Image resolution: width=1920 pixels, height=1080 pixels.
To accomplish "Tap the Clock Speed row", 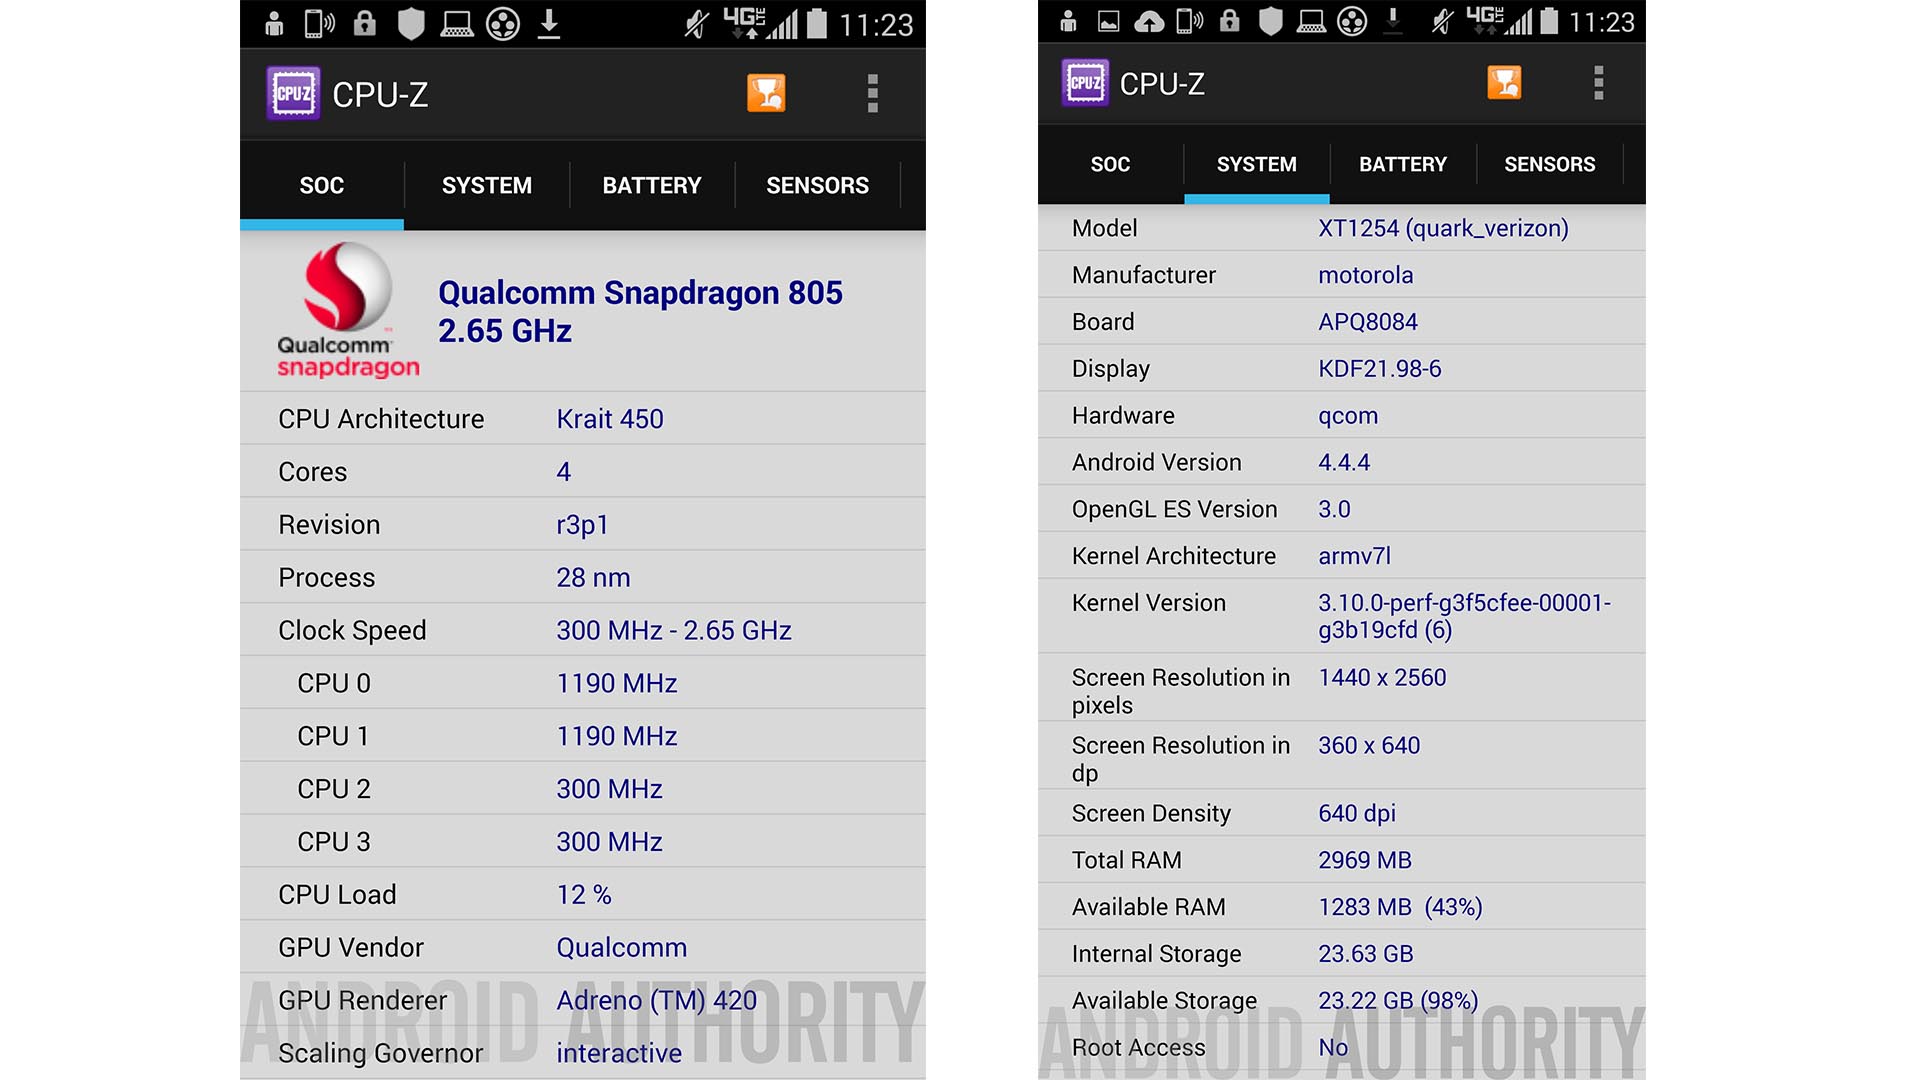I will coord(583,630).
